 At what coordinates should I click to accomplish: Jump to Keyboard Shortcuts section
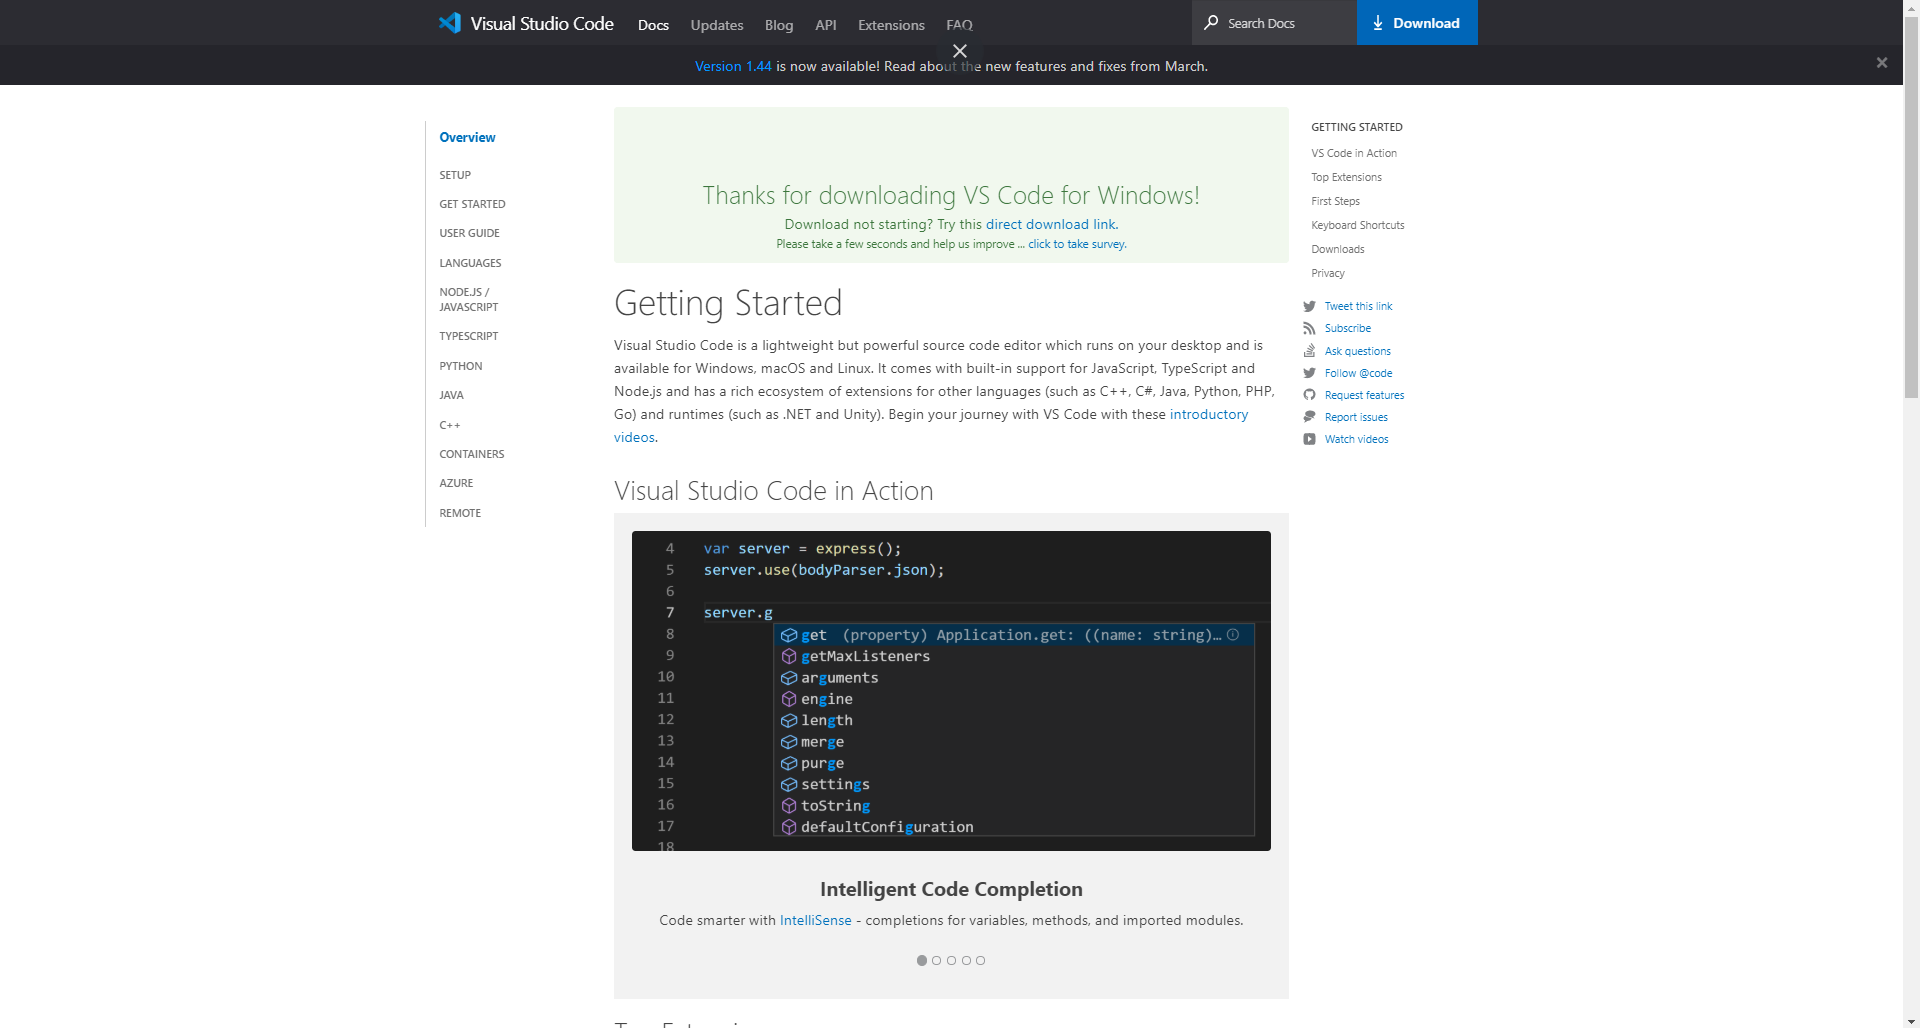(x=1358, y=225)
